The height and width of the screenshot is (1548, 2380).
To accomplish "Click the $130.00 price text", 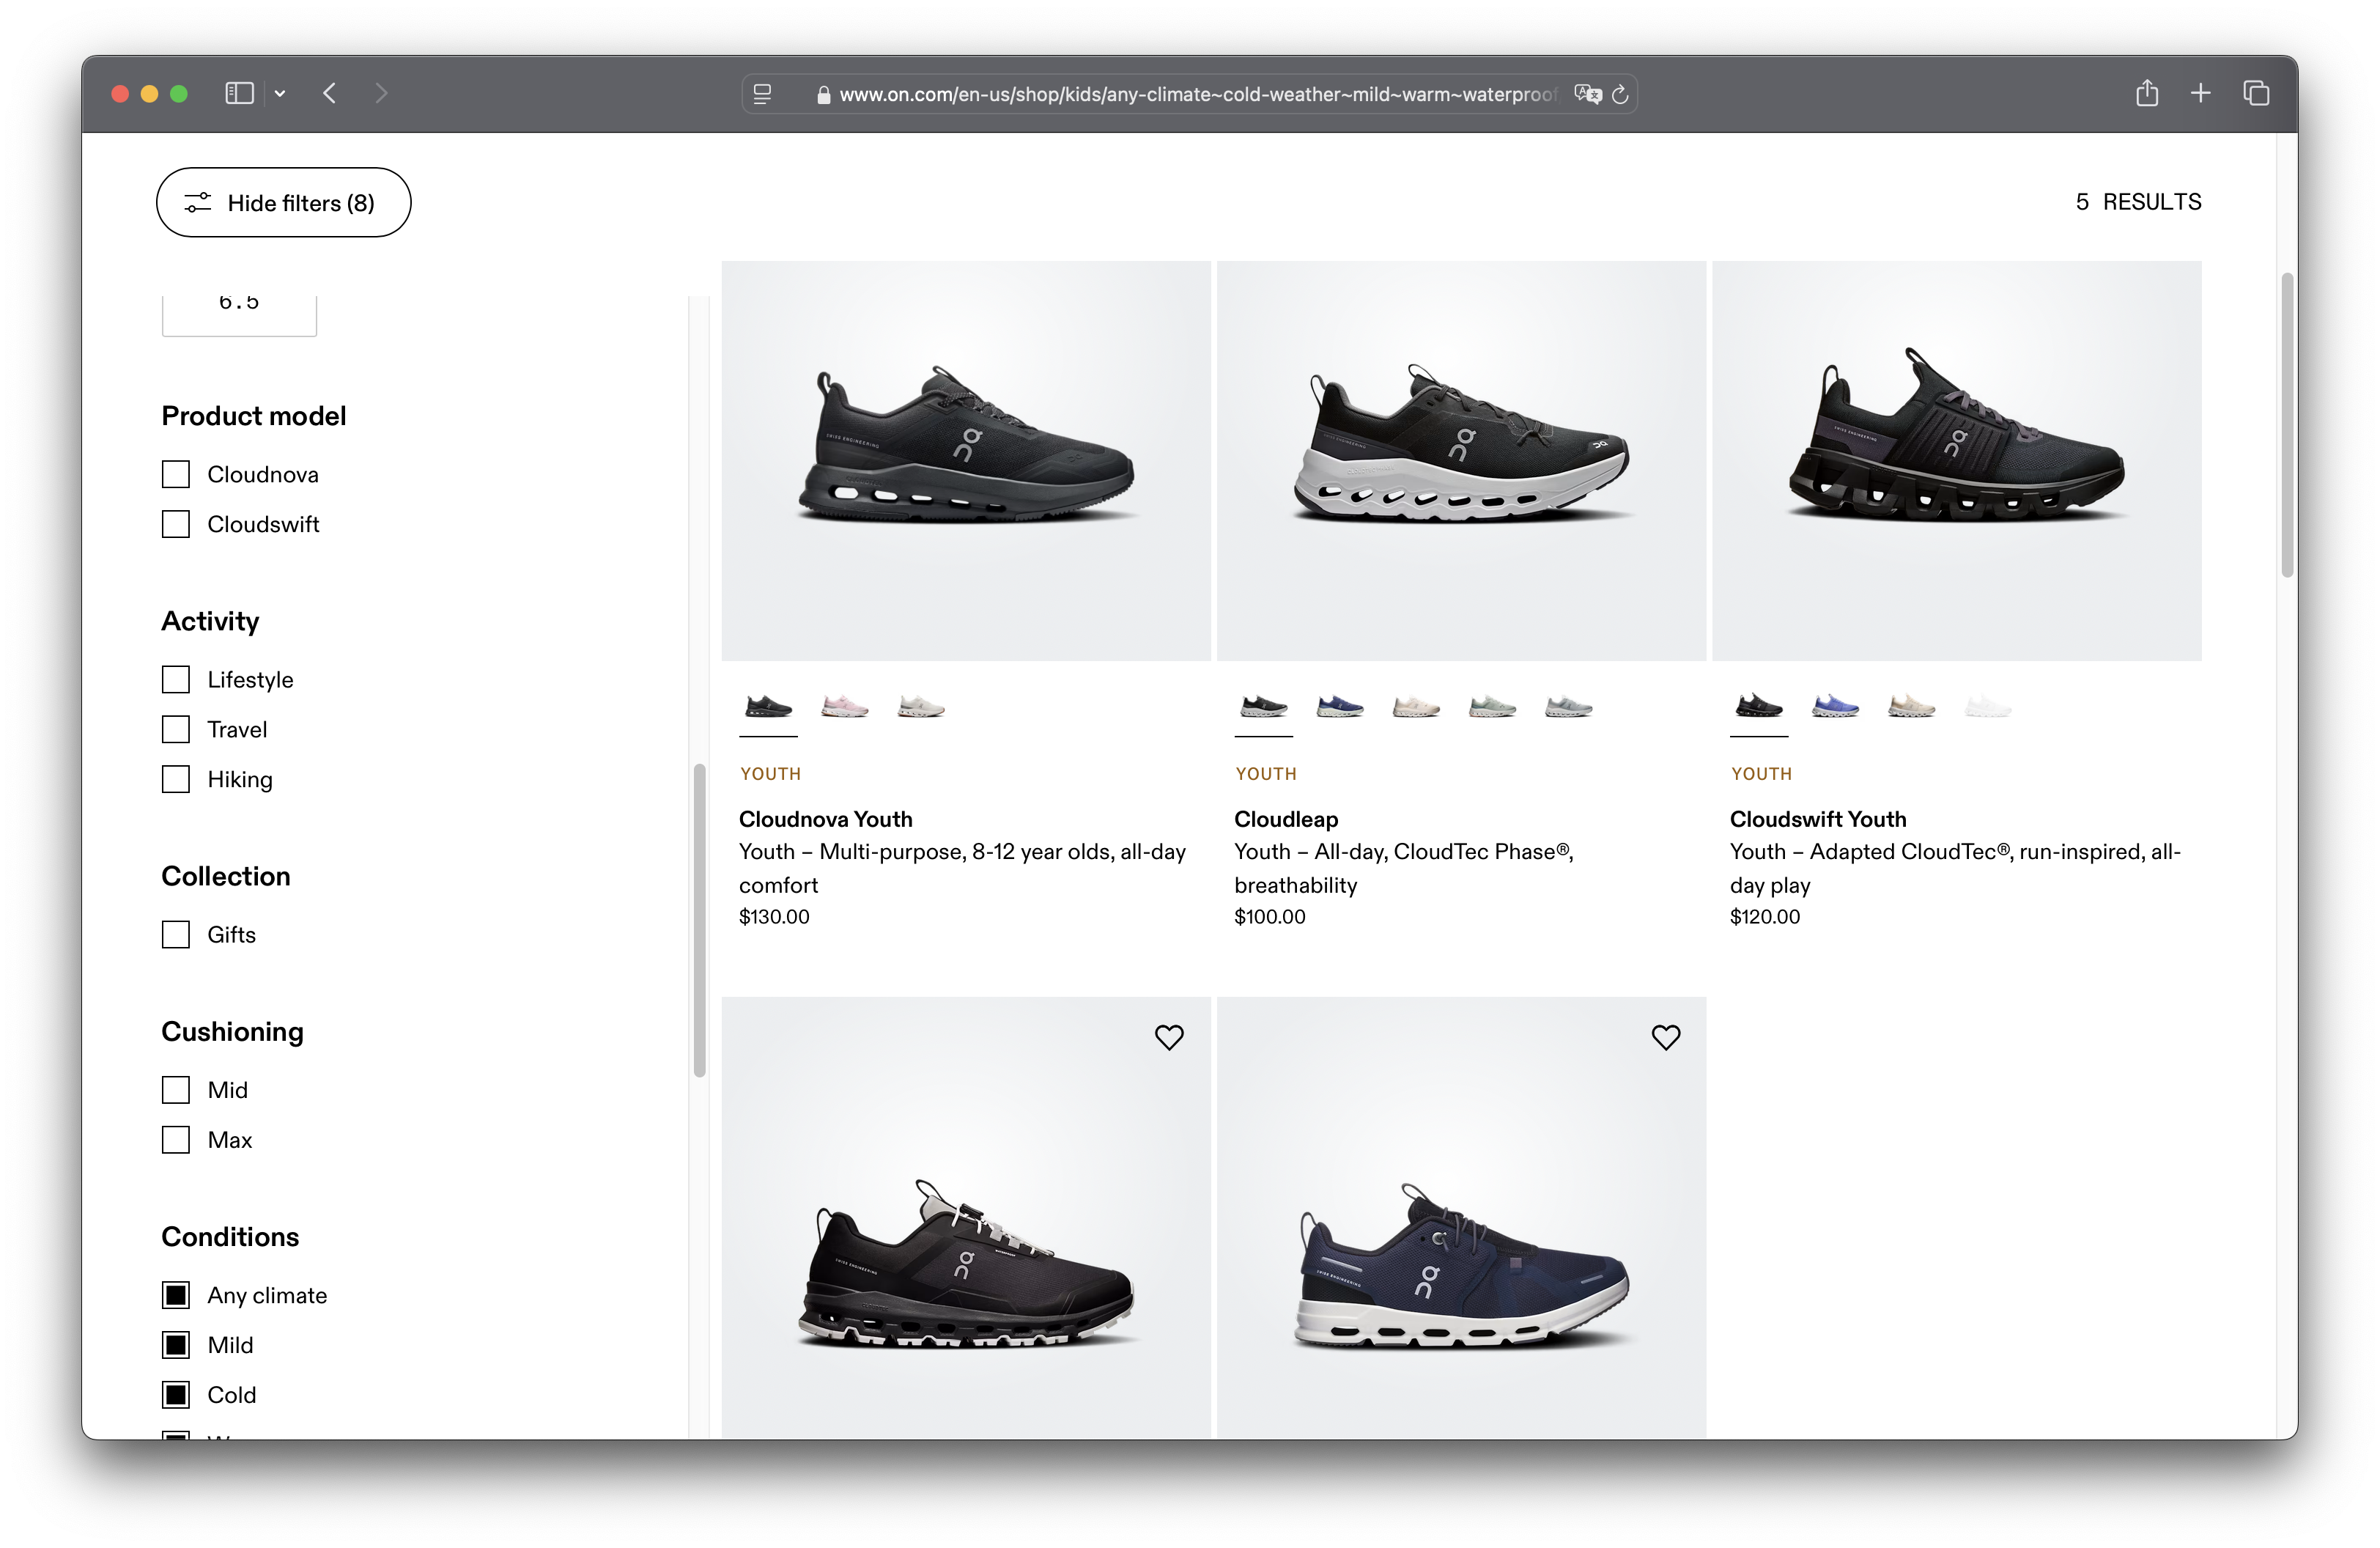I will pyautogui.click(x=774, y=916).
